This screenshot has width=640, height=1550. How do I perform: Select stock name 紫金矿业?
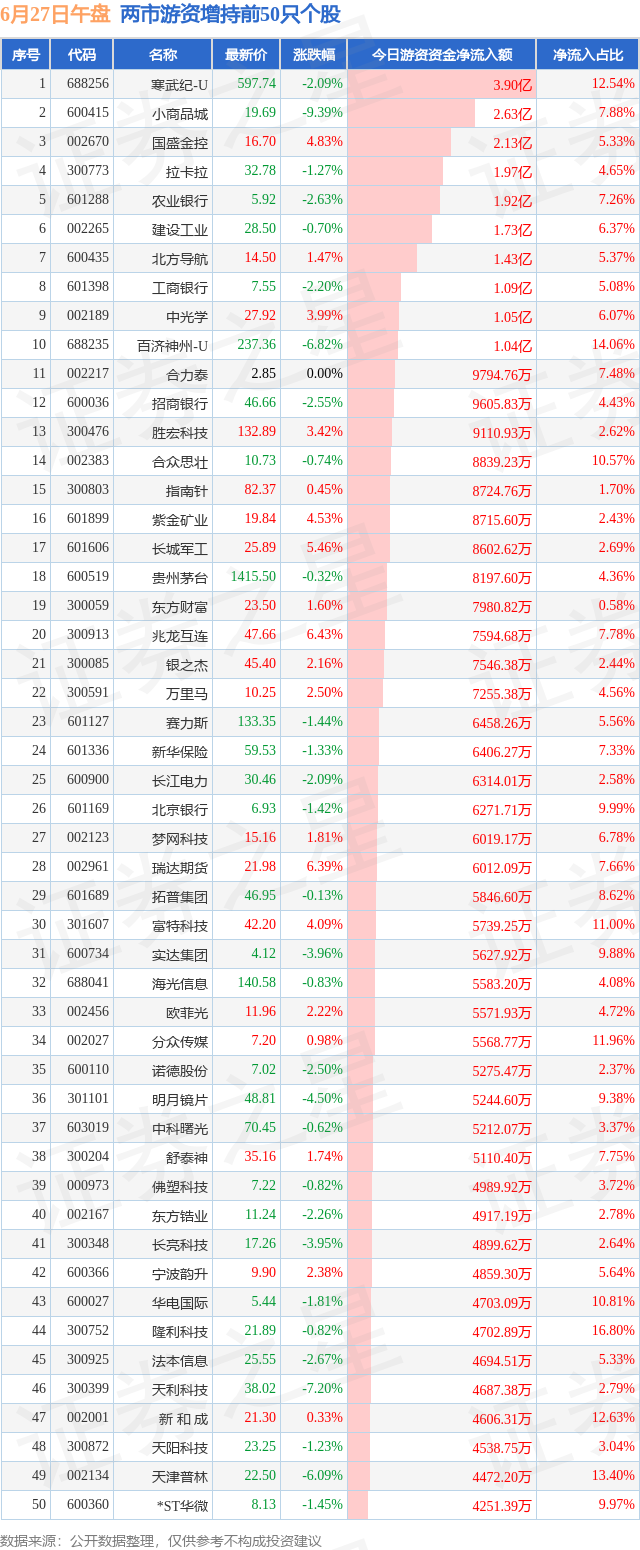(180, 519)
